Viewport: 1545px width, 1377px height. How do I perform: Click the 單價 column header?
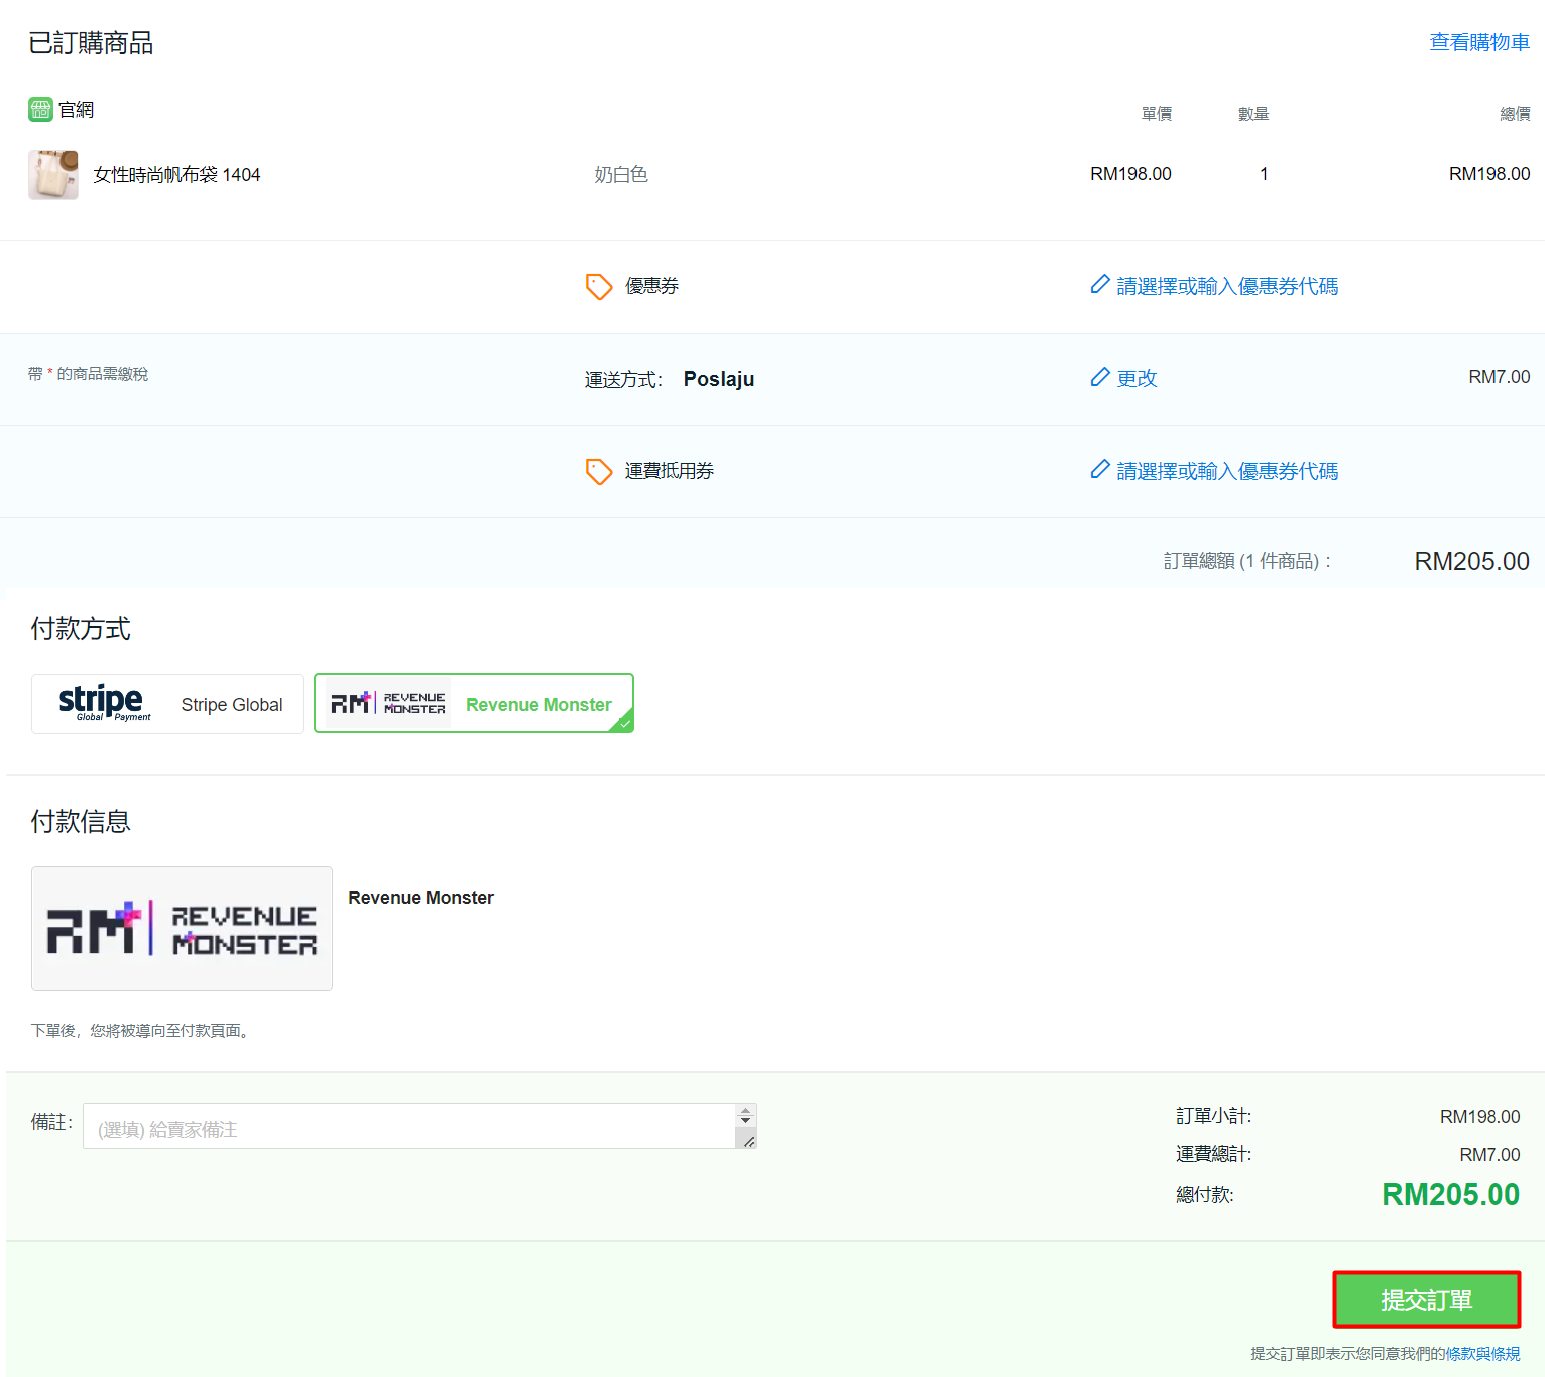pos(1157,114)
